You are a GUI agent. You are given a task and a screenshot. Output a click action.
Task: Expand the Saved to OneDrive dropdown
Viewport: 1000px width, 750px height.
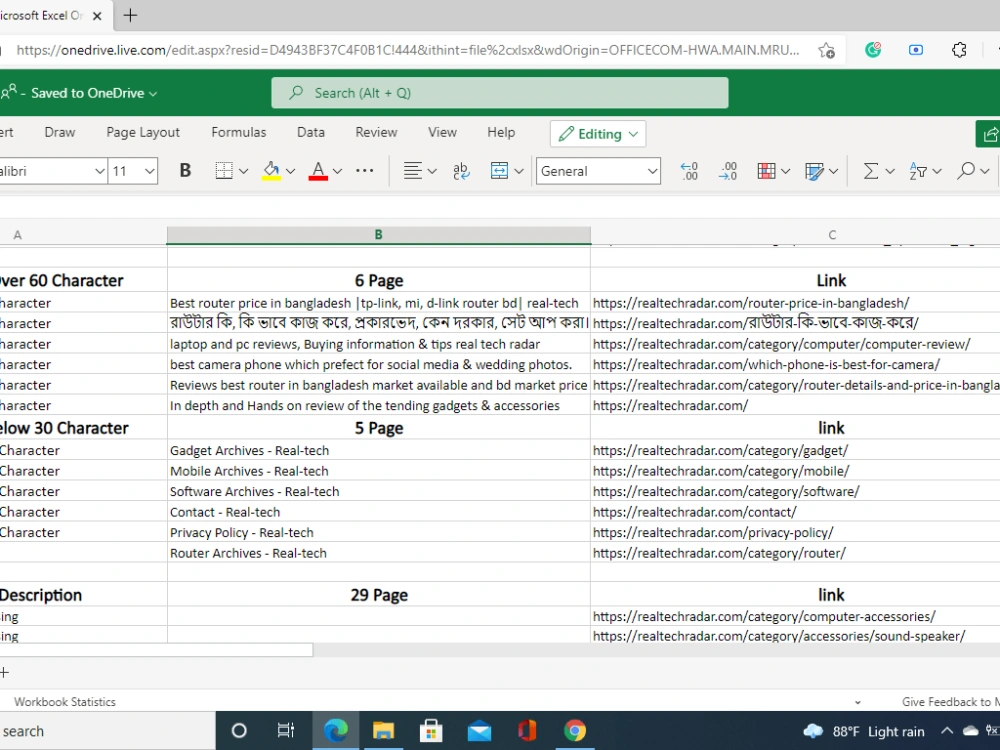(x=153, y=94)
